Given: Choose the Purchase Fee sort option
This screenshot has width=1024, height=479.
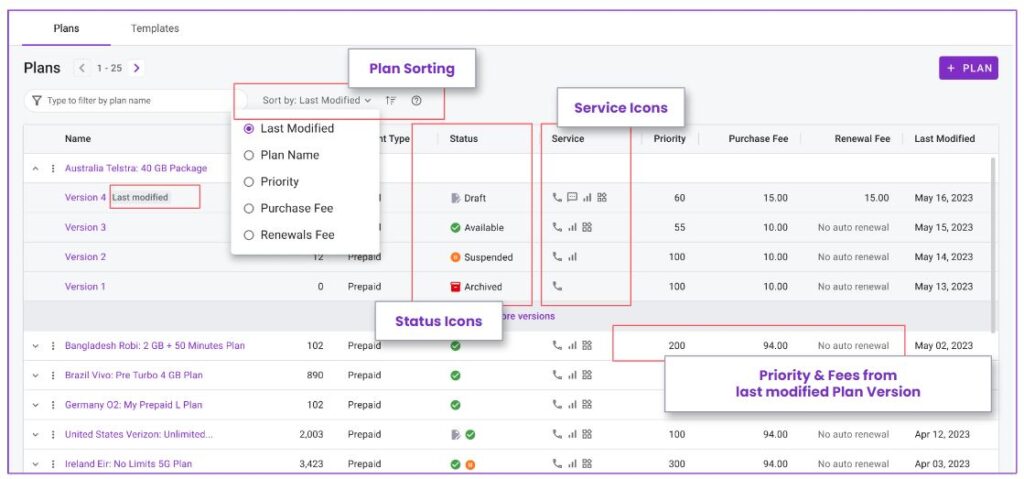Looking at the screenshot, I should 288,208.
